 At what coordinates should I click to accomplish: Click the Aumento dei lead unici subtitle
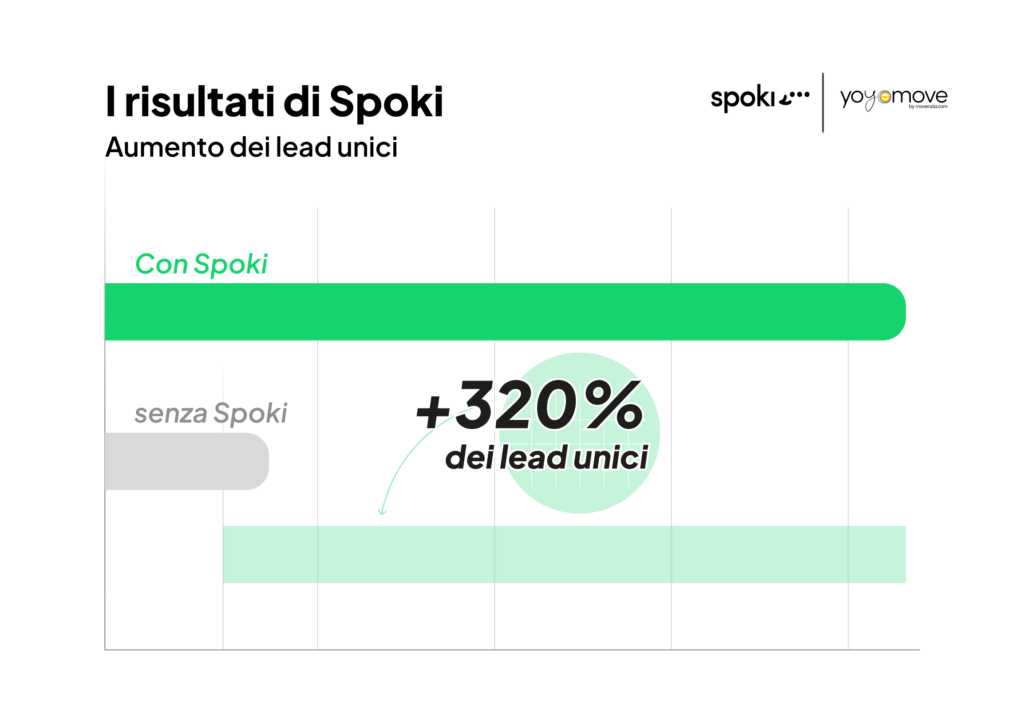pyautogui.click(x=251, y=147)
